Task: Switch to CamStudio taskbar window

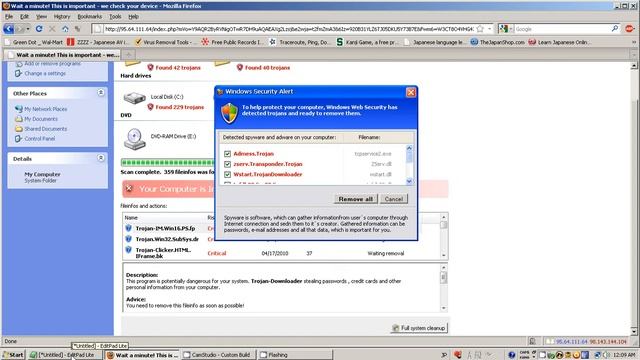Action: point(218,355)
